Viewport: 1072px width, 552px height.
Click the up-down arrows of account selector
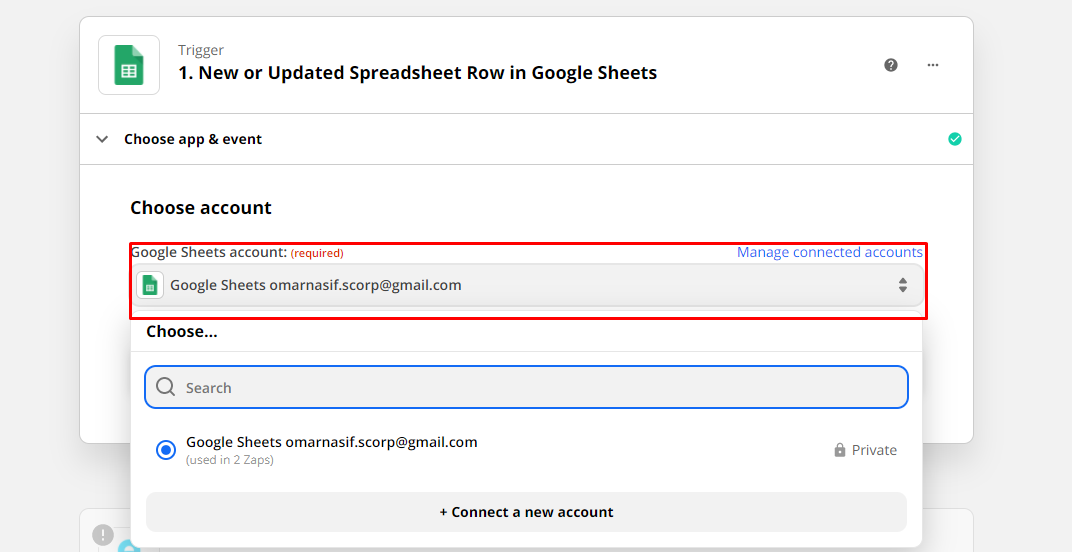tap(902, 285)
